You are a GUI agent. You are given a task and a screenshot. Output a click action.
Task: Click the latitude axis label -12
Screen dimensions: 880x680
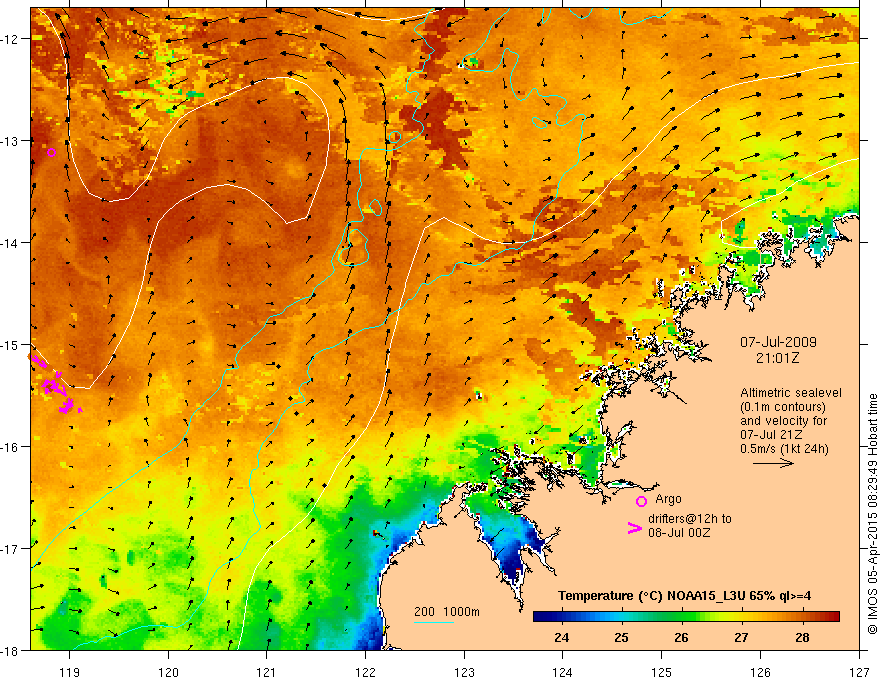coord(11,39)
